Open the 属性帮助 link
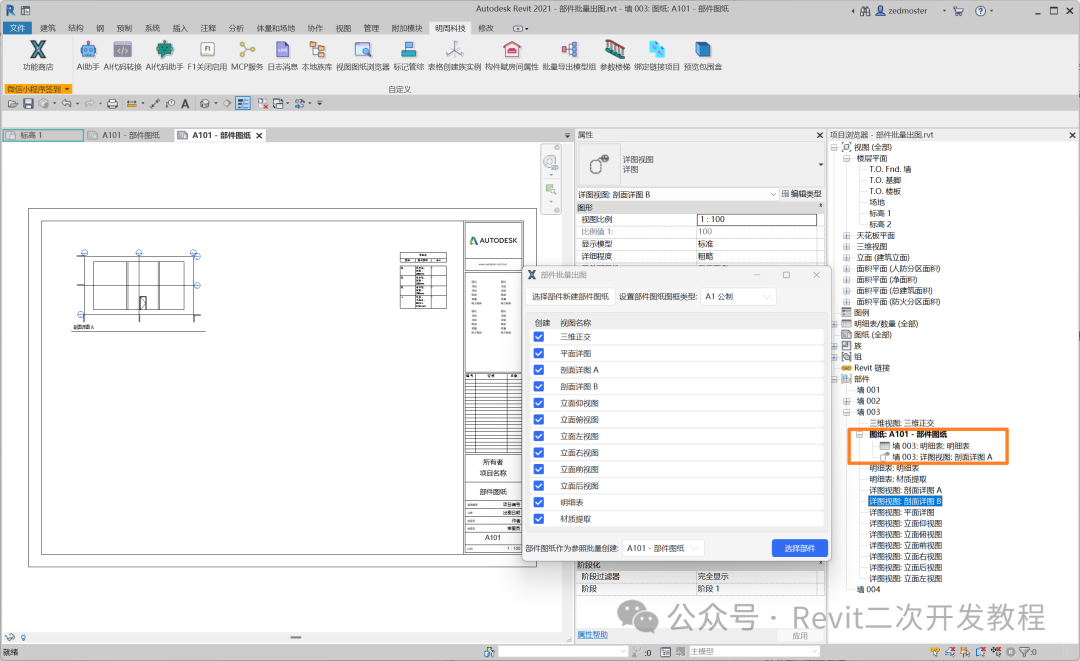This screenshot has height=661, width=1080. (x=592, y=635)
